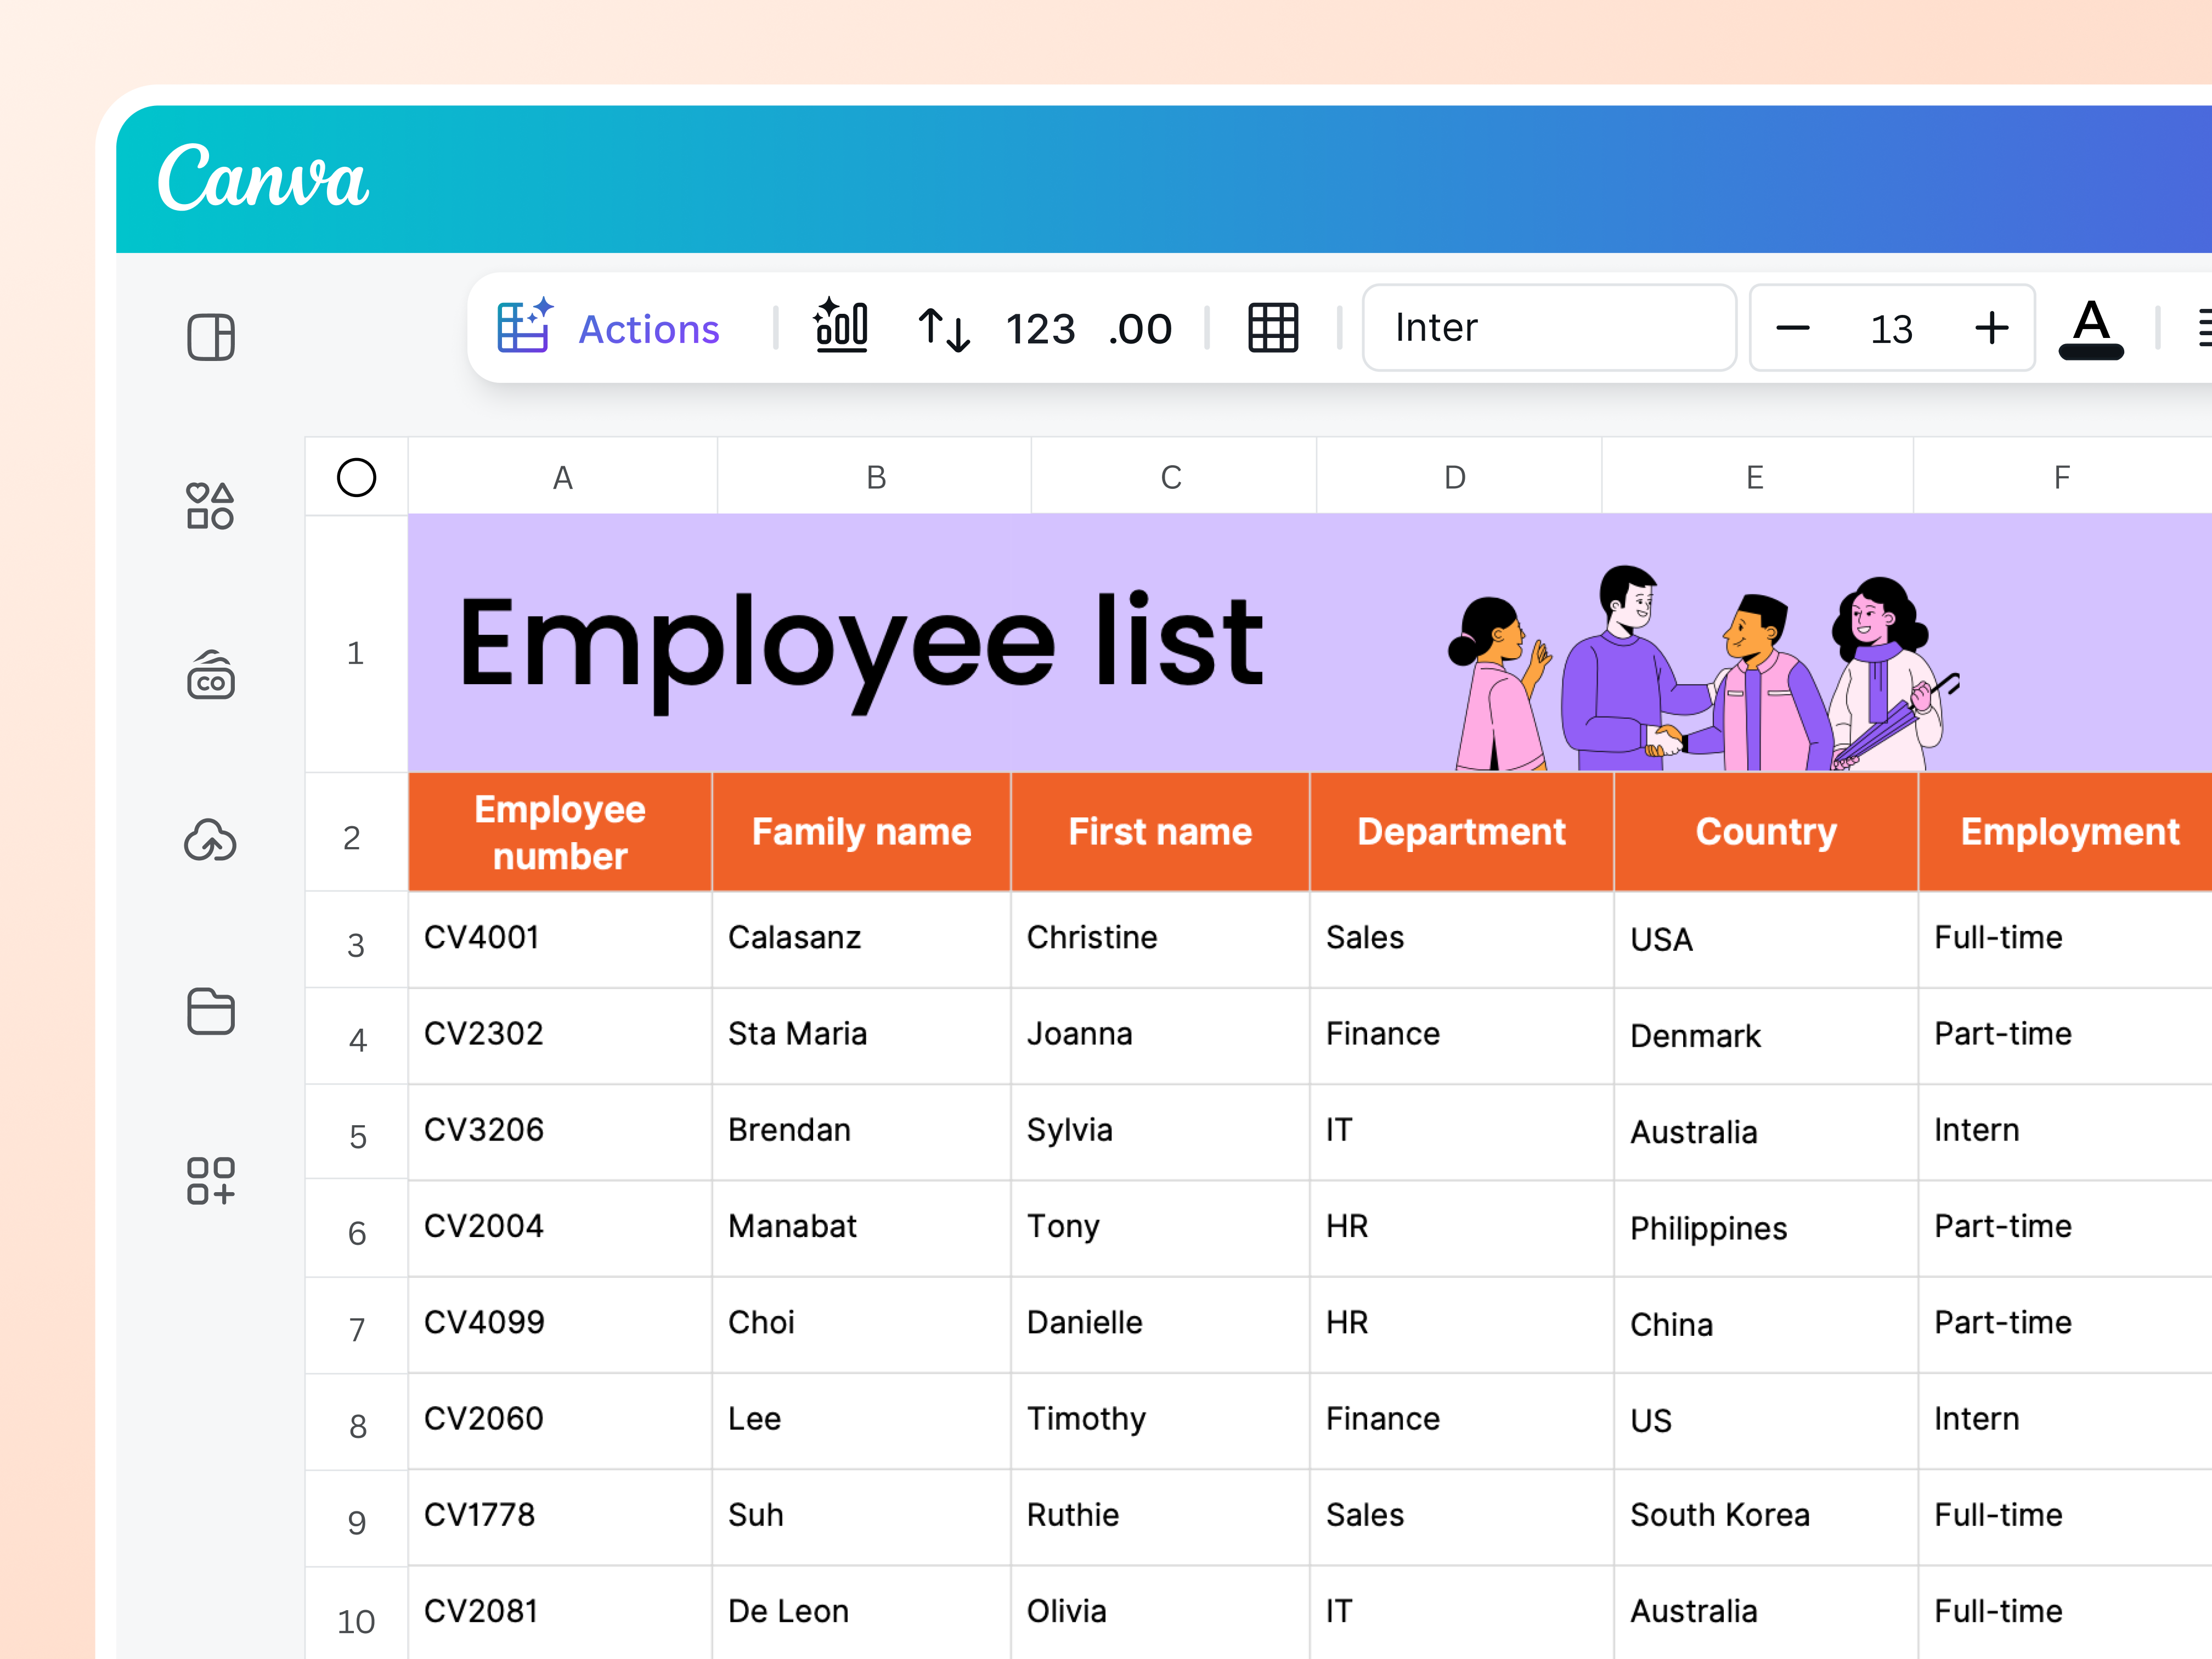Click the sparkle chart icon
2212x1659 pixels.
pyautogui.click(x=841, y=326)
